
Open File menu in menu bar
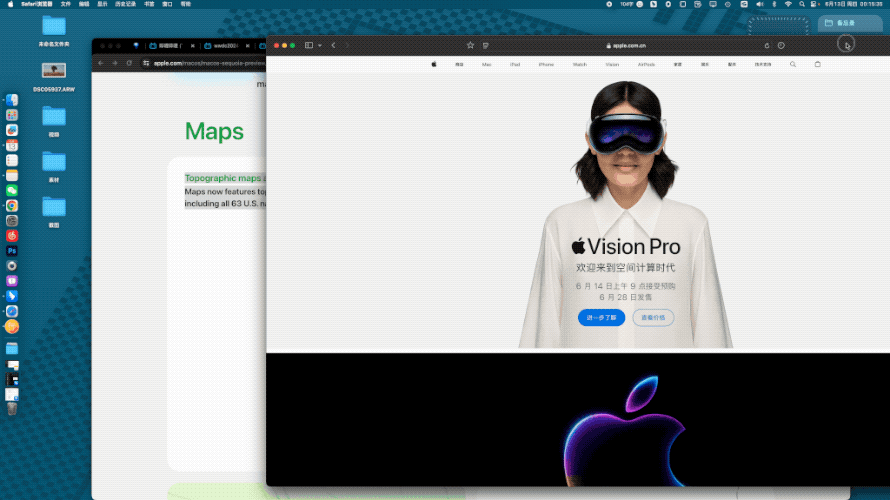pos(66,4)
